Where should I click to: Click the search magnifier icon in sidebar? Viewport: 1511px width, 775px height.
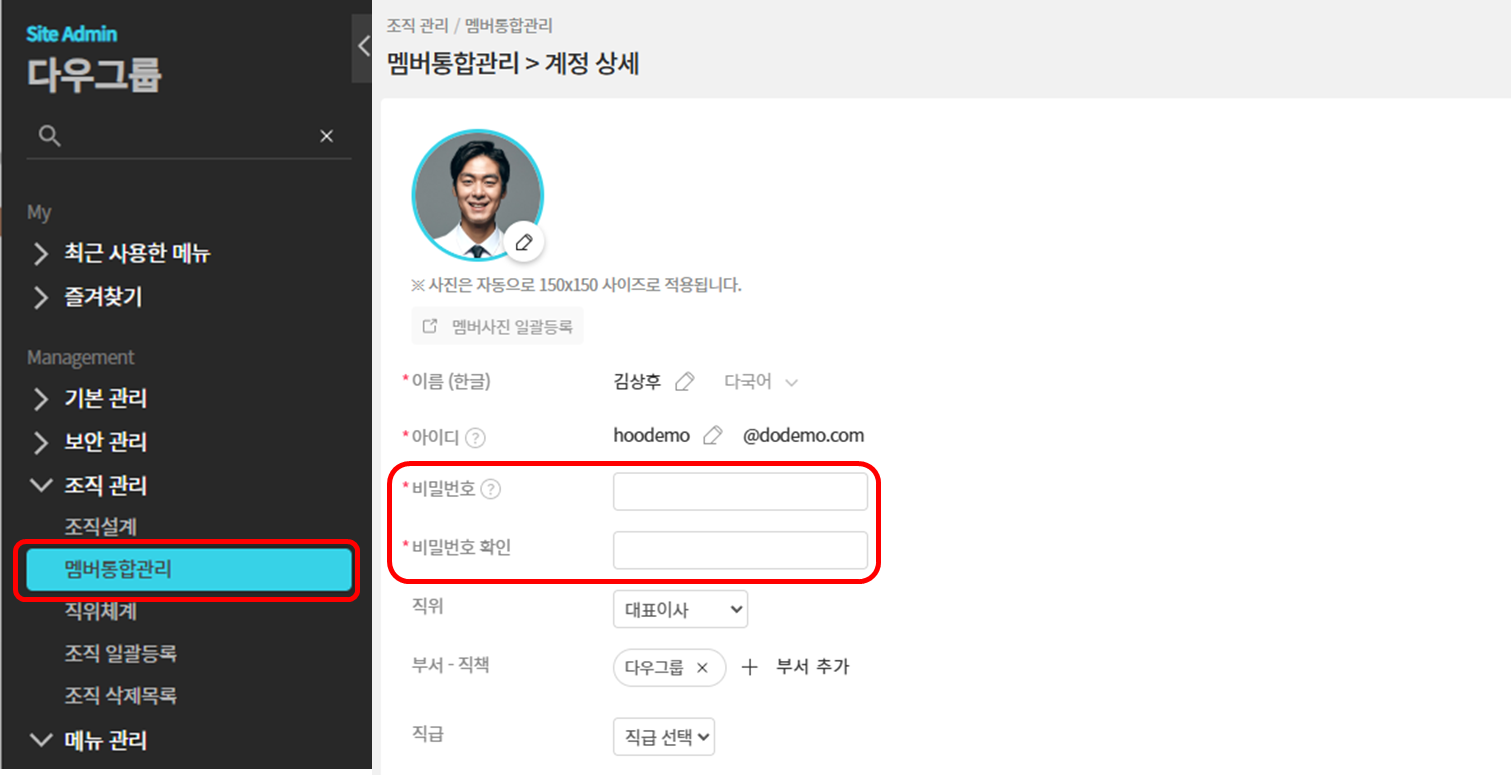pyautogui.click(x=49, y=136)
